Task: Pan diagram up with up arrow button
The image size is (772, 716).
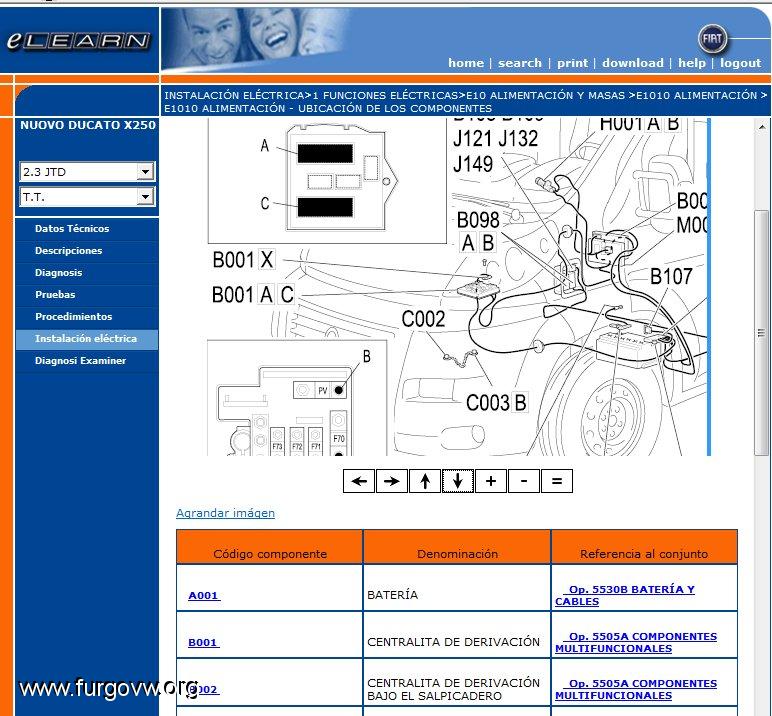Action: [425, 481]
